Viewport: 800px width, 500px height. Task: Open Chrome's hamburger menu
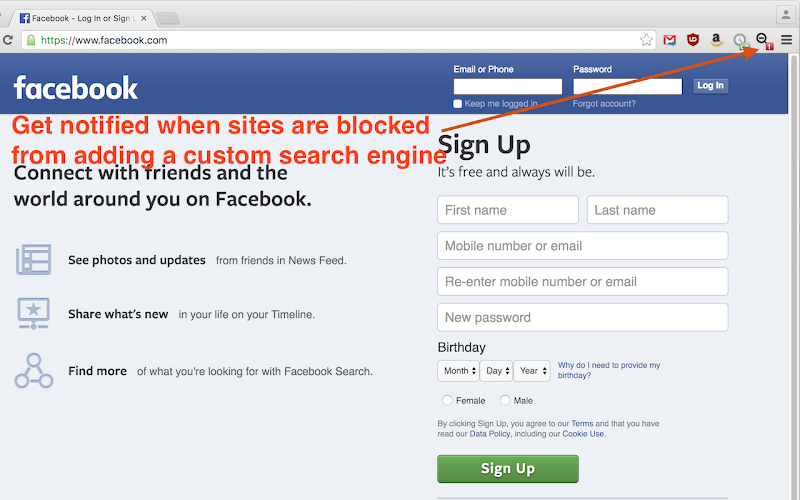(786, 40)
